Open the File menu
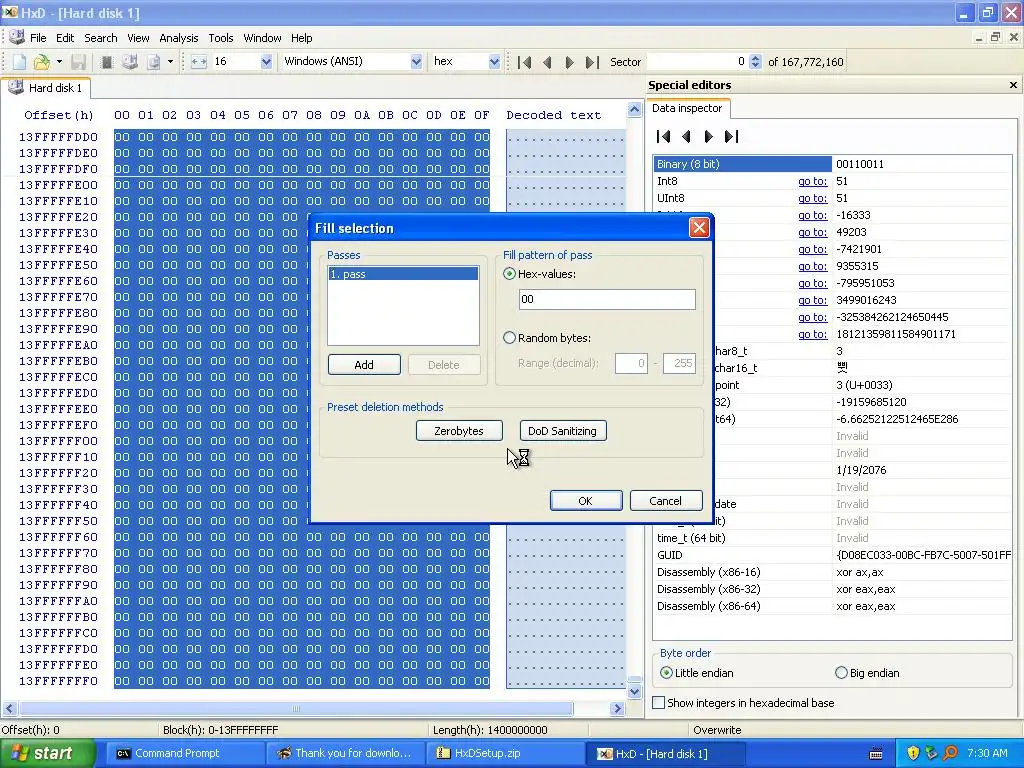The height and width of the screenshot is (768, 1024). click(x=38, y=38)
